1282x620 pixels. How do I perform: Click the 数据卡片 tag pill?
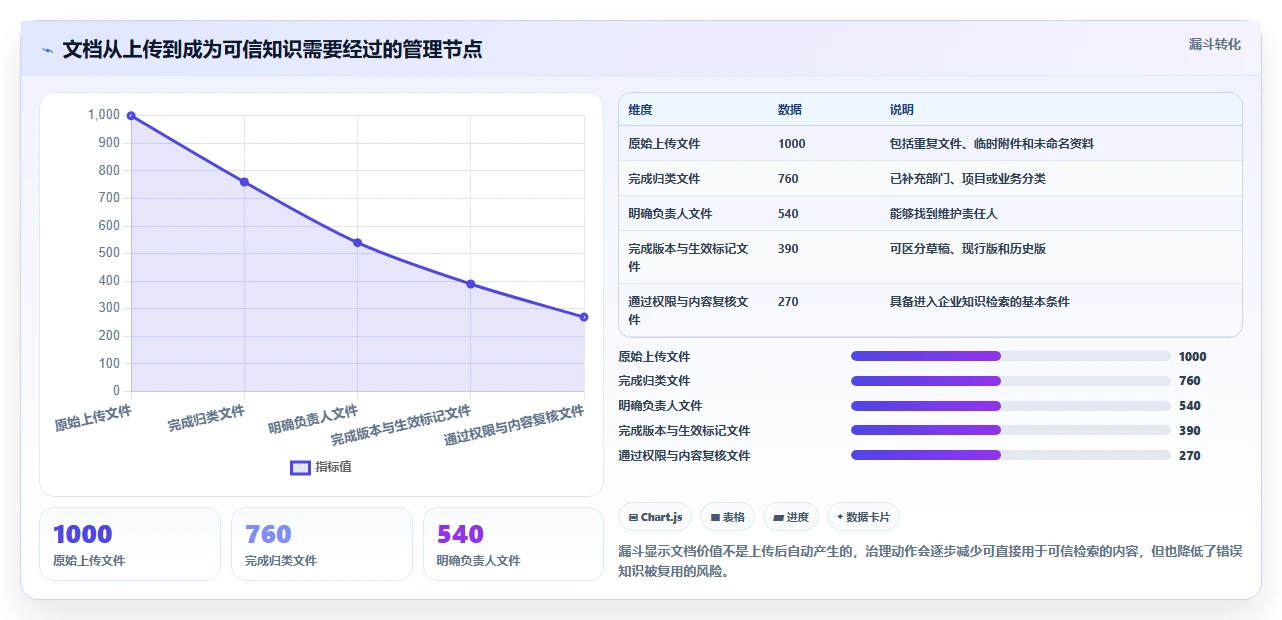click(863, 517)
